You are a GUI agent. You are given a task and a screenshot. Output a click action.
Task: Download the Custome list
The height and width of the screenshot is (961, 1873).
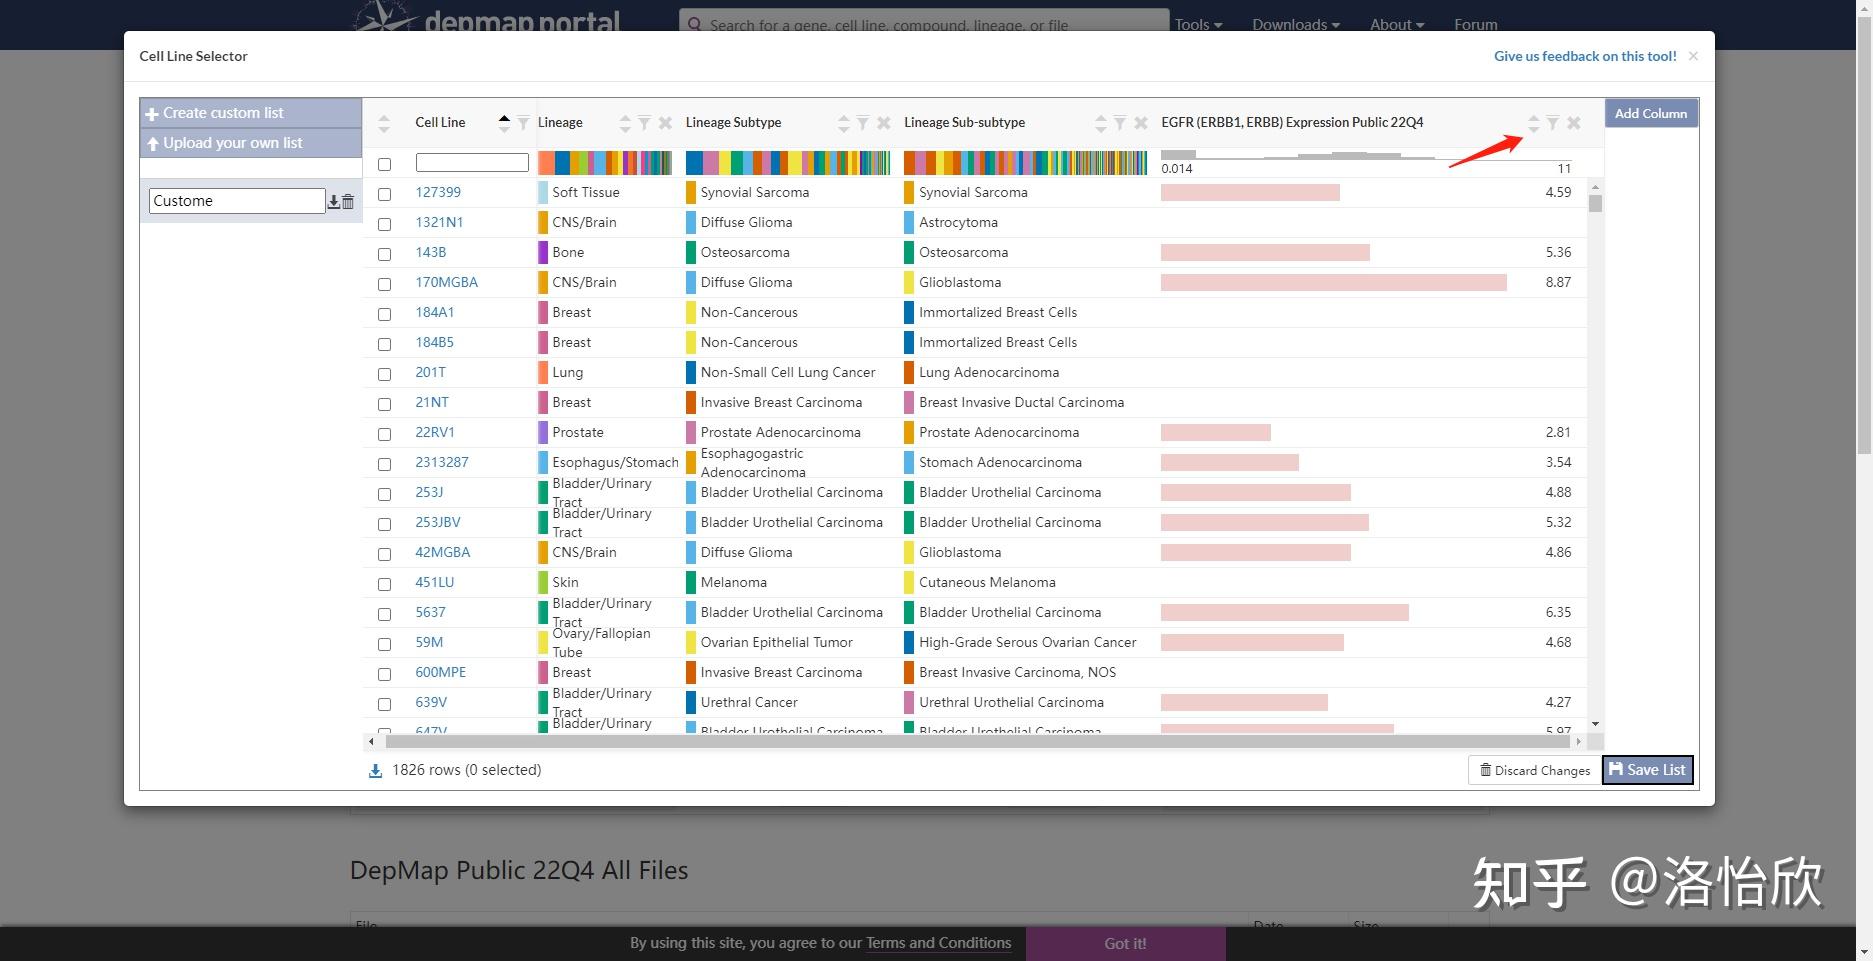[x=334, y=202]
